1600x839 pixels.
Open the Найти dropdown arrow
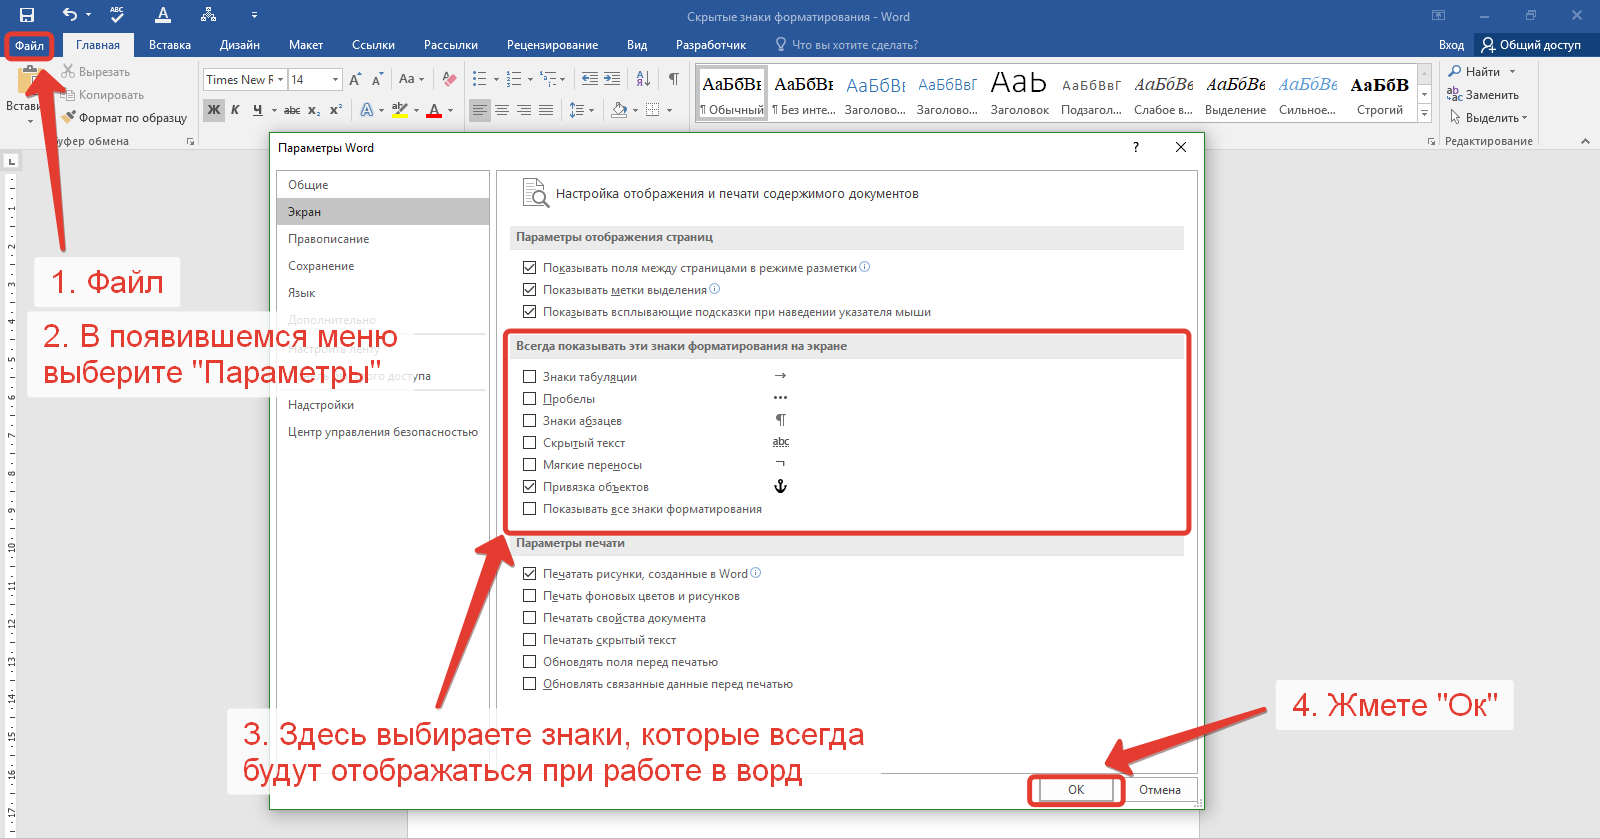[1512, 72]
